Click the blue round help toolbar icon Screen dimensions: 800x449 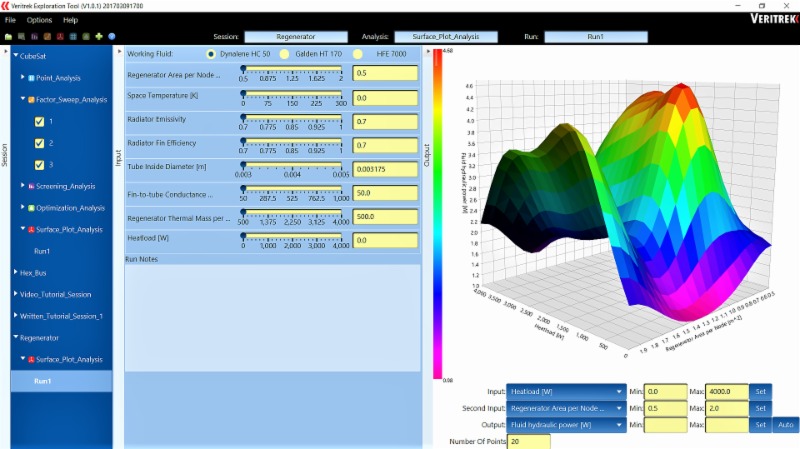[x=112, y=37]
